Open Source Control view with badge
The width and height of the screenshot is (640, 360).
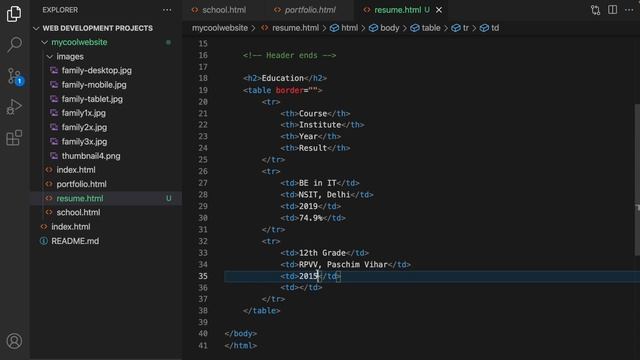point(15,76)
